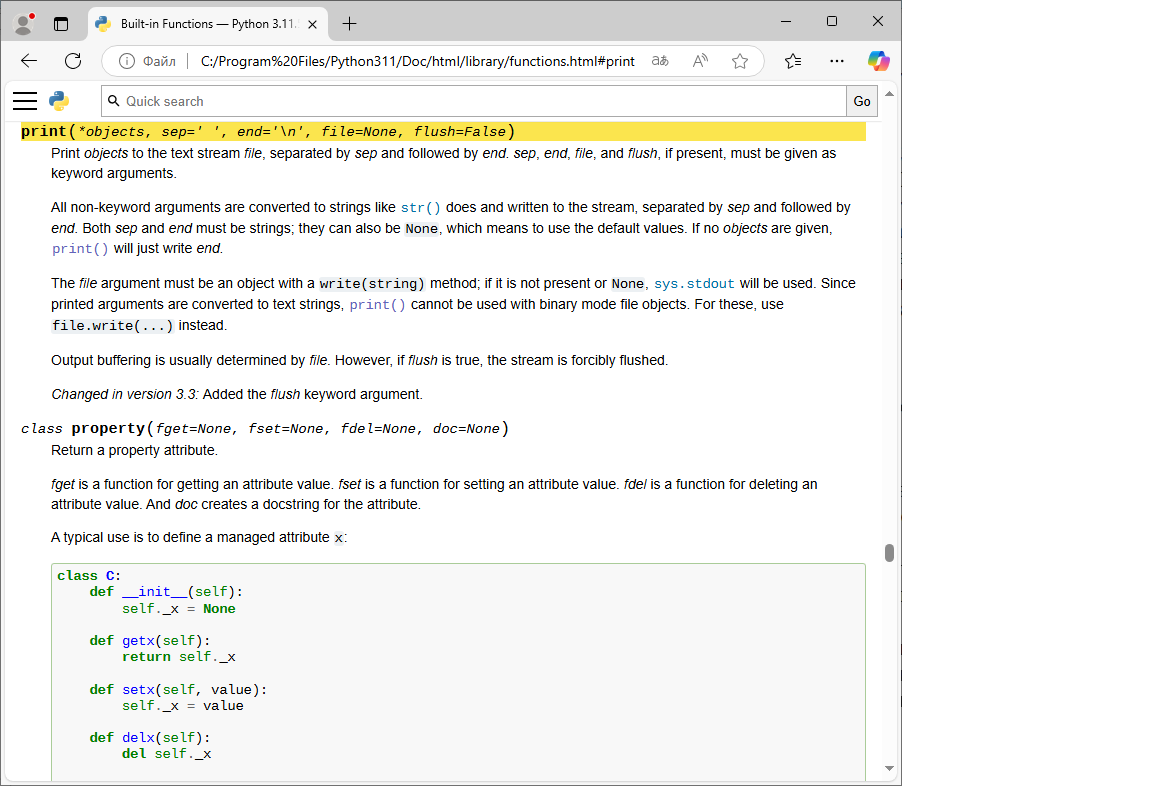
Task: Click the browser back arrow
Action: [x=29, y=61]
